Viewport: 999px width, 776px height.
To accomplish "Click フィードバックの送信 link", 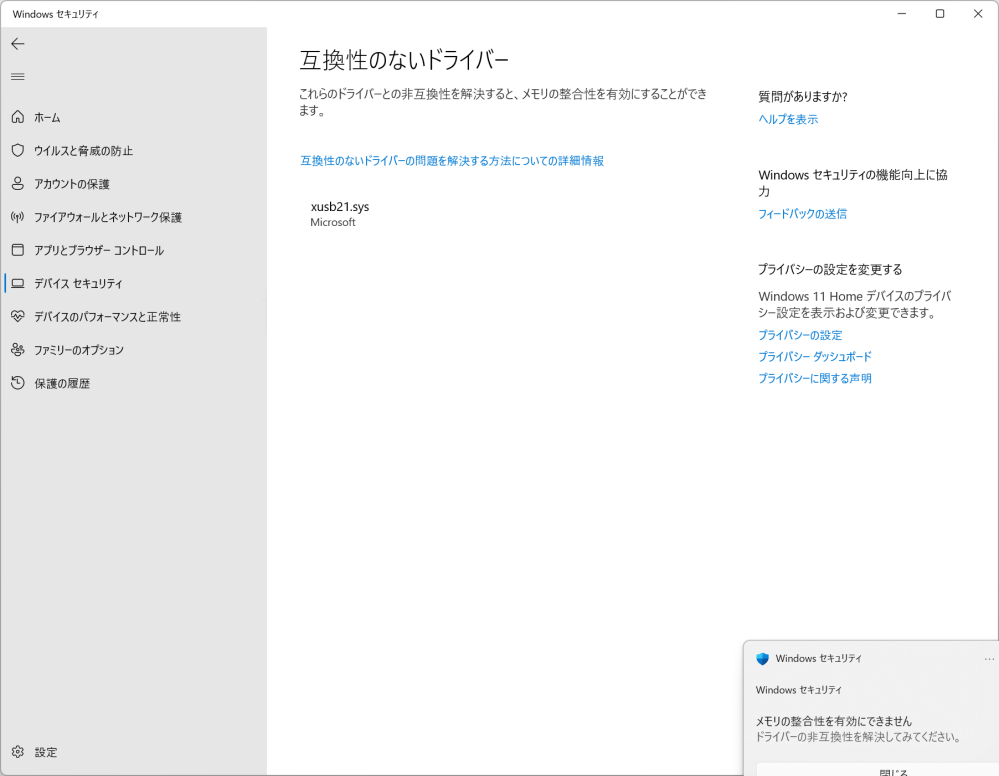I will [802, 214].
